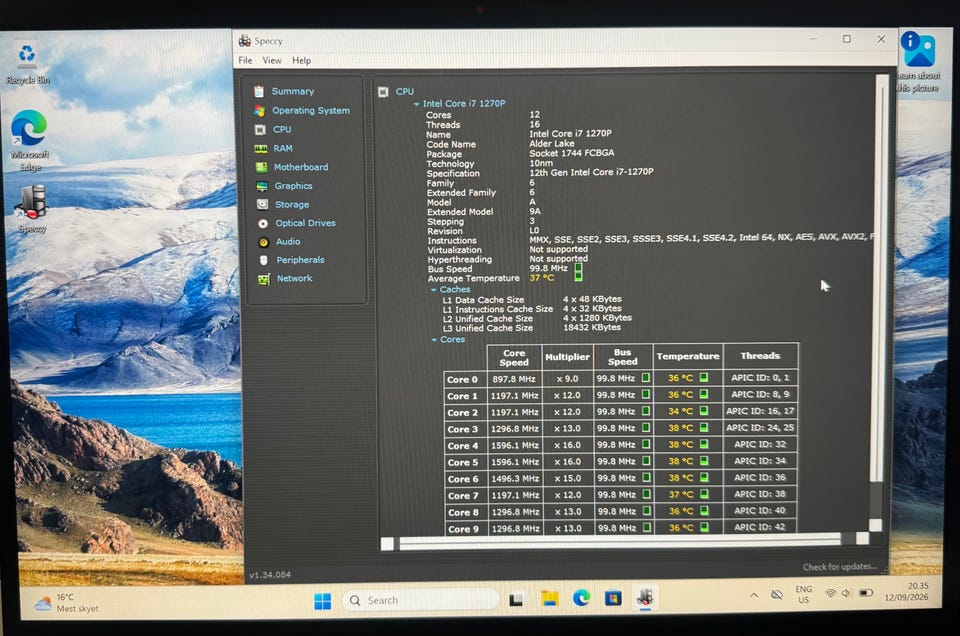Select the Optical Drives disc icon

[x=263, y=223]
